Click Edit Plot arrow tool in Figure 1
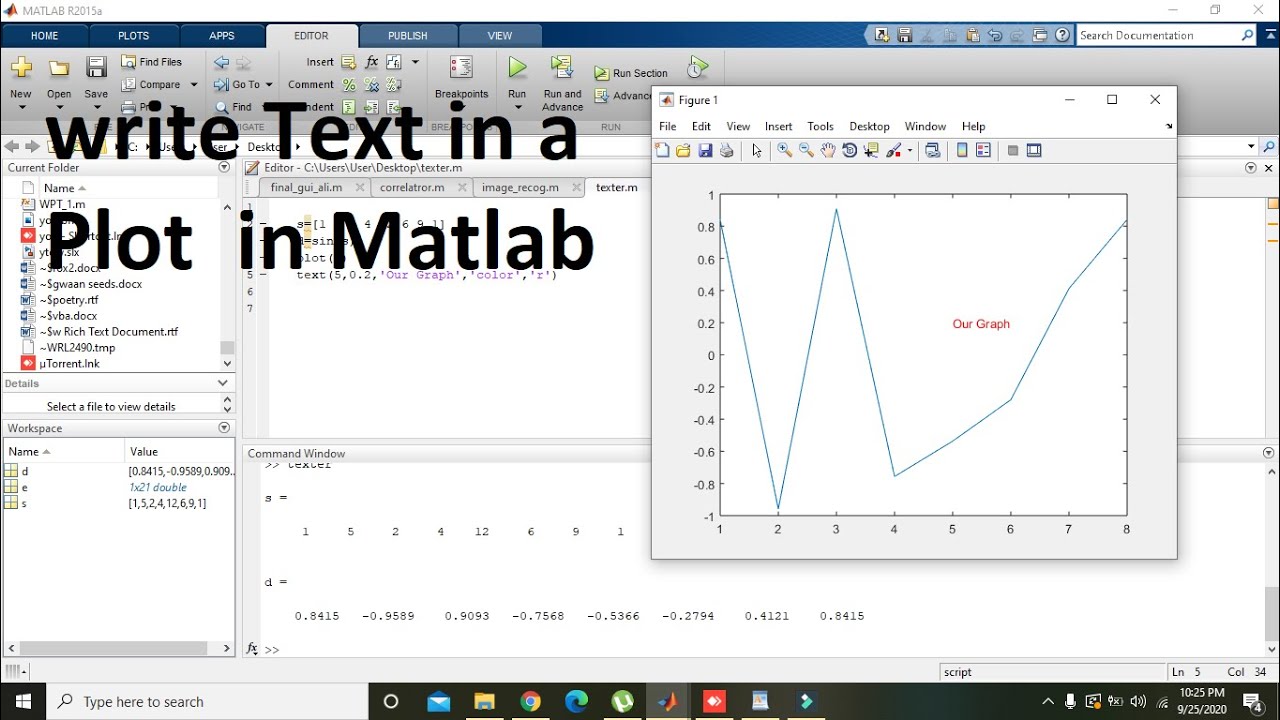This screenshot has width=1280, height=720. tap(757, 150)
